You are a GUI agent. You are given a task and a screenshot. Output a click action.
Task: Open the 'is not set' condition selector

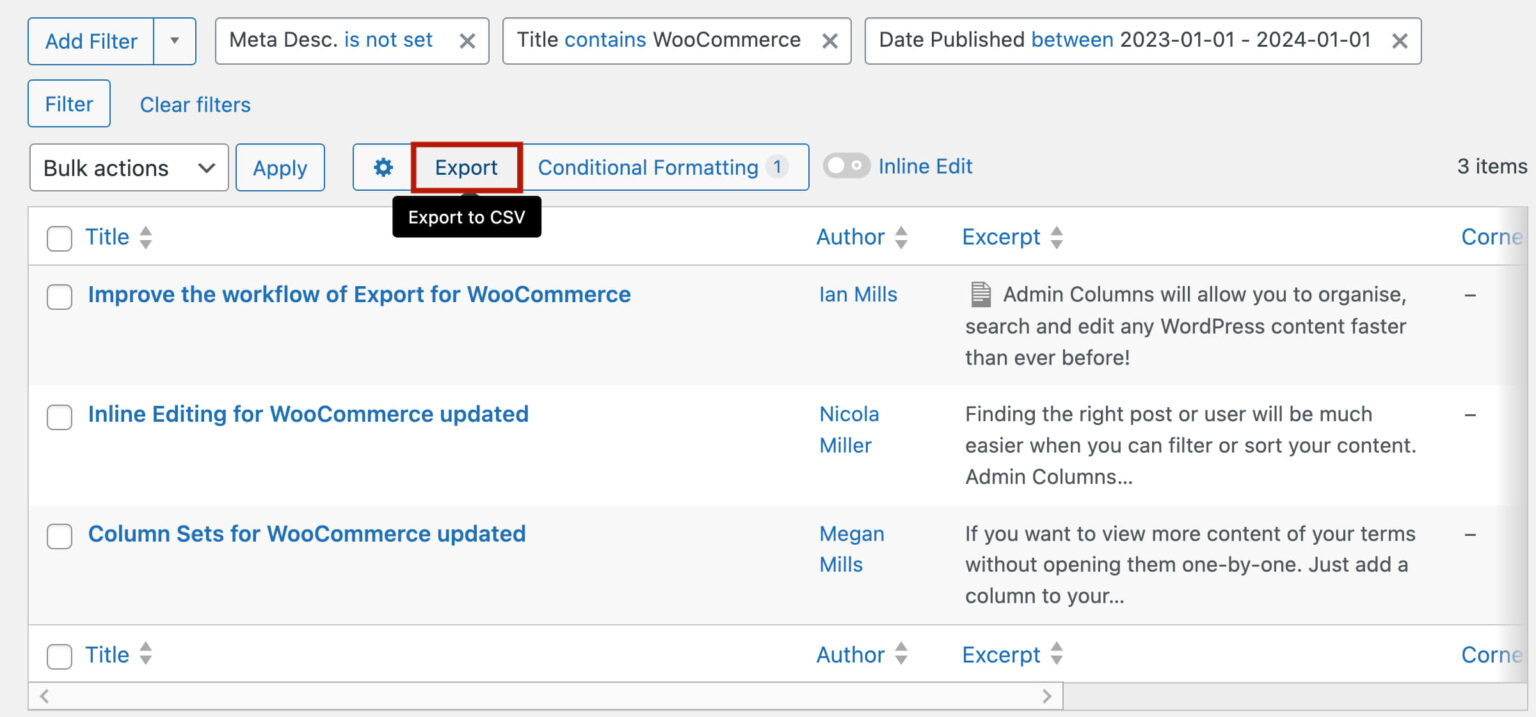point(389,40)
